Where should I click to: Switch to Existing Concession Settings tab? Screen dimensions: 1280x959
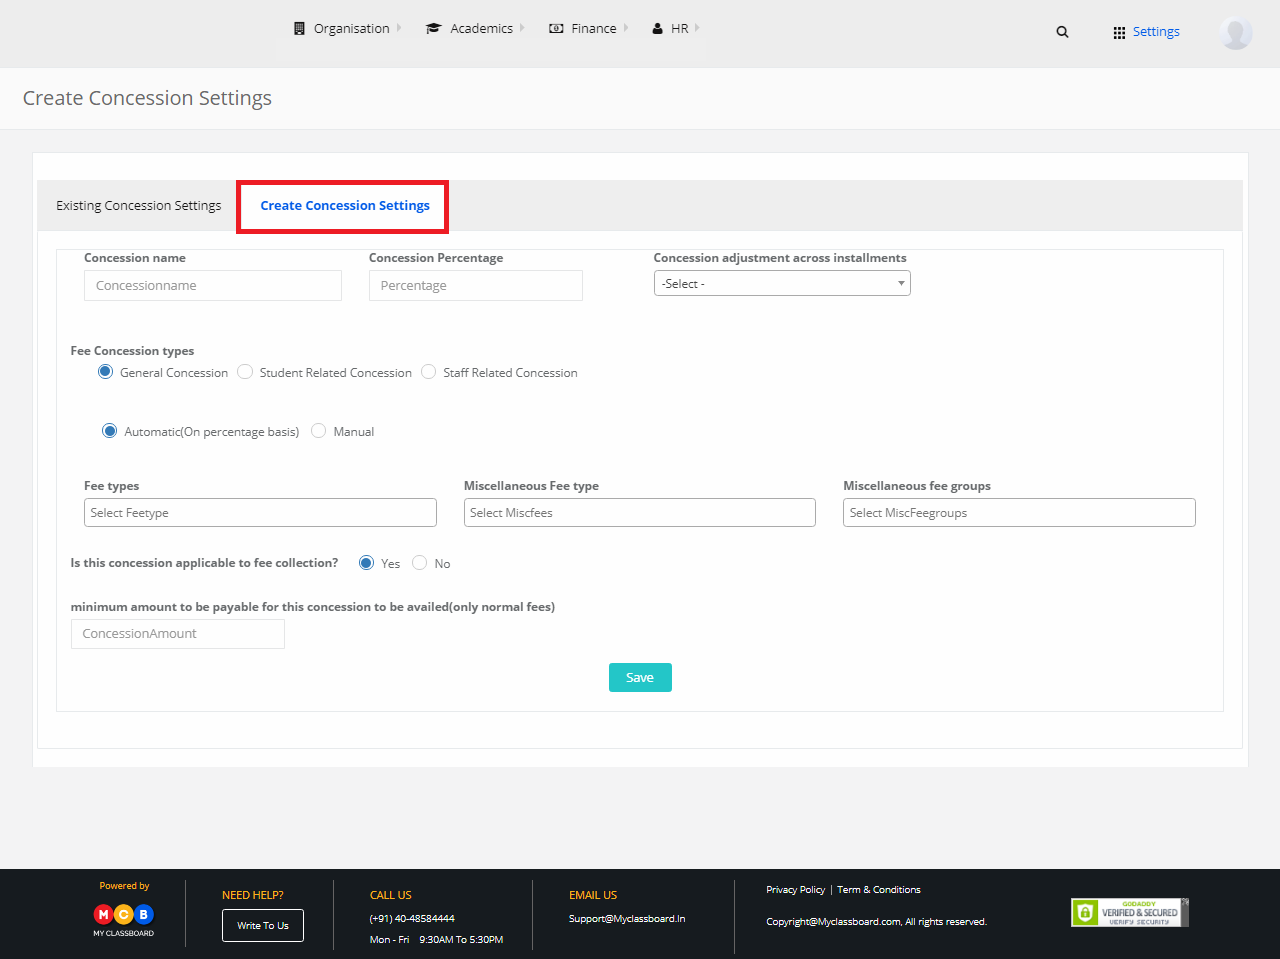click(x=138, y=205)
